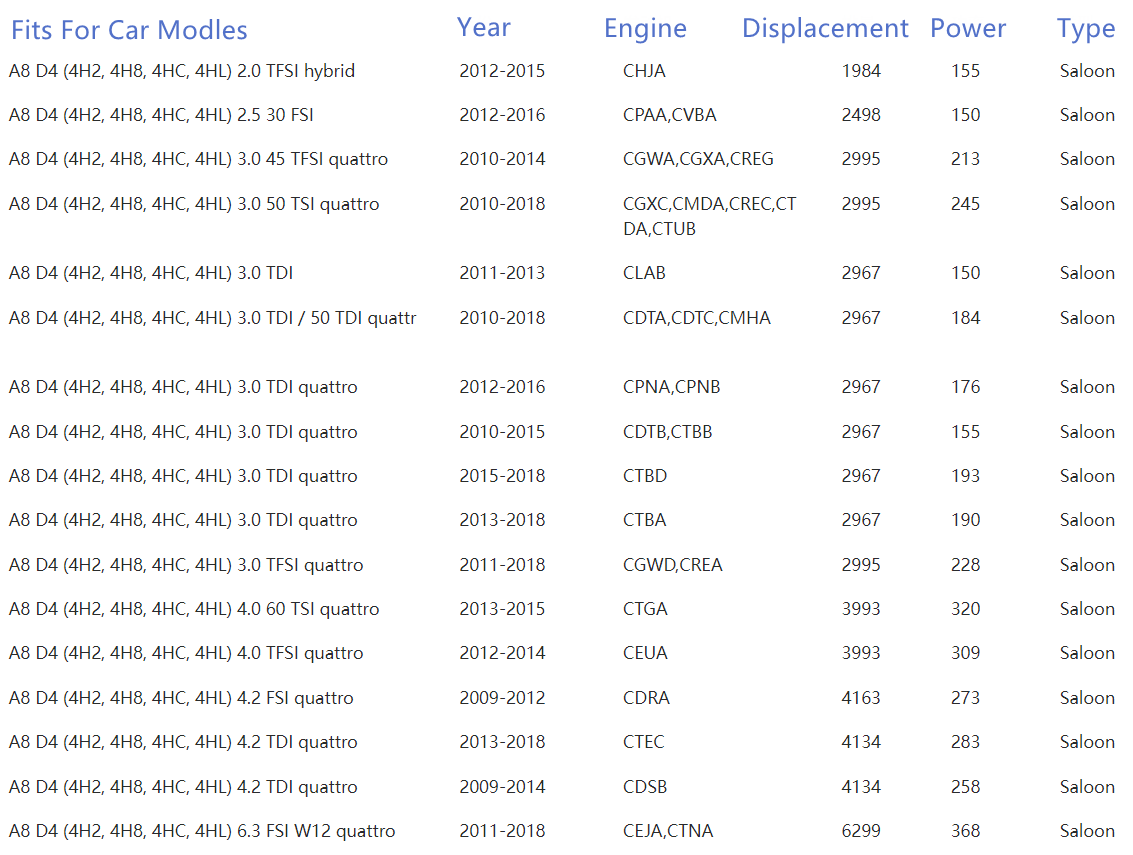Select the Engine column header
Screen dimensions: 1133x855
coord(645,29)
